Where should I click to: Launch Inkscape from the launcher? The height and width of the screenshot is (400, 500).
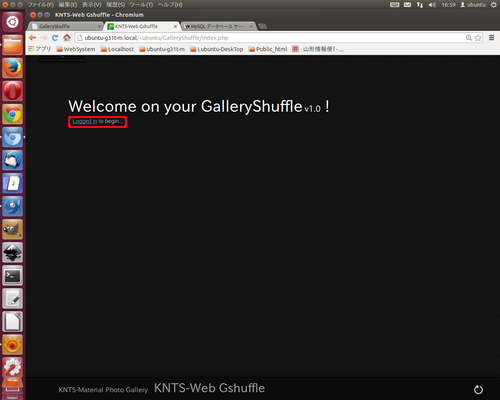point(13,252)
